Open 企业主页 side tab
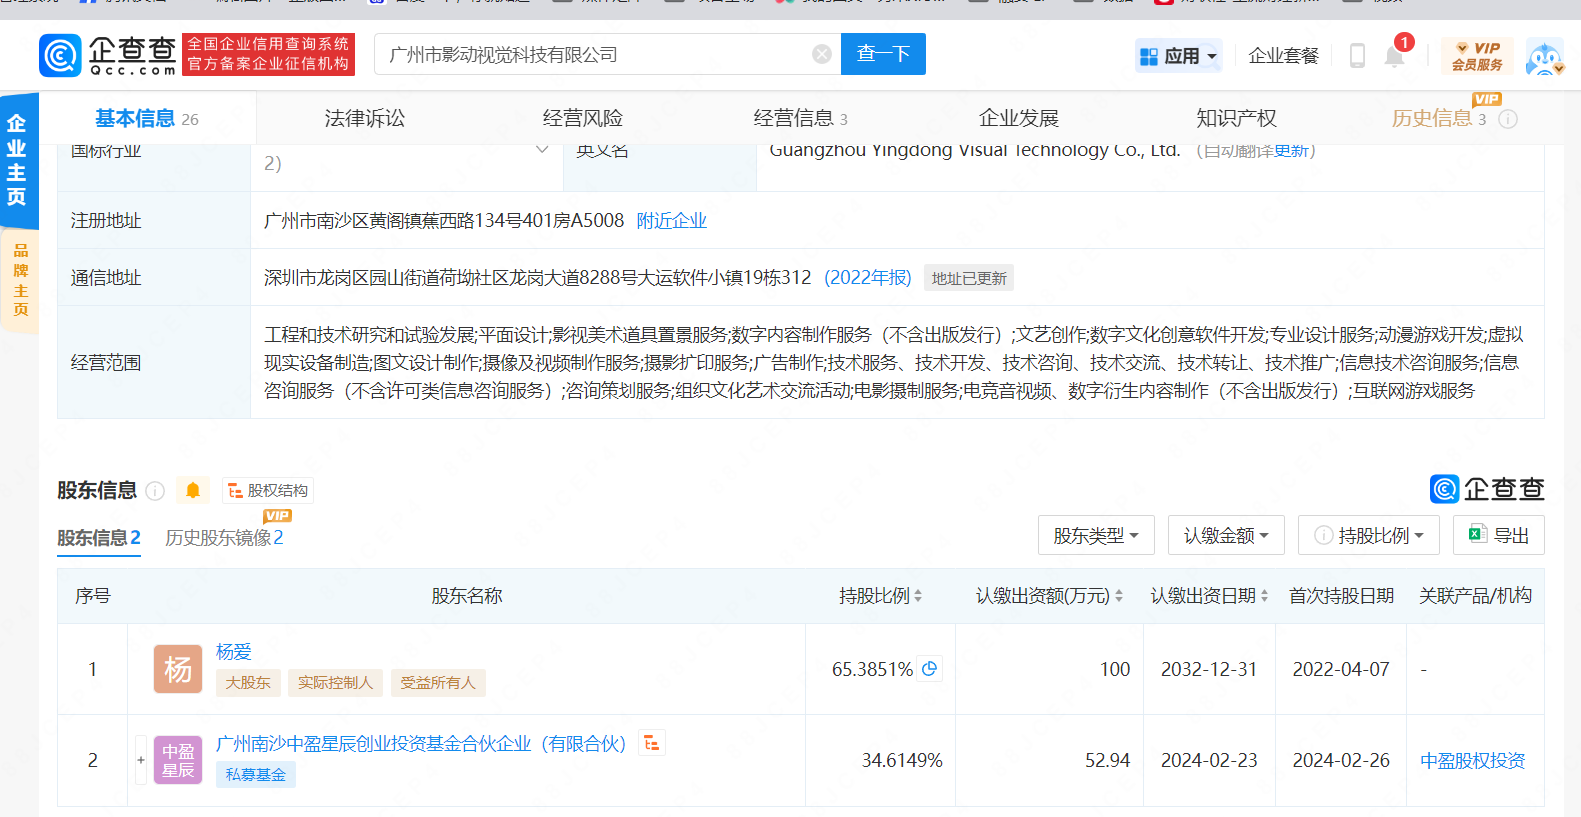Viewport: 1581px width, 817px height. click(x=17, y=160)
